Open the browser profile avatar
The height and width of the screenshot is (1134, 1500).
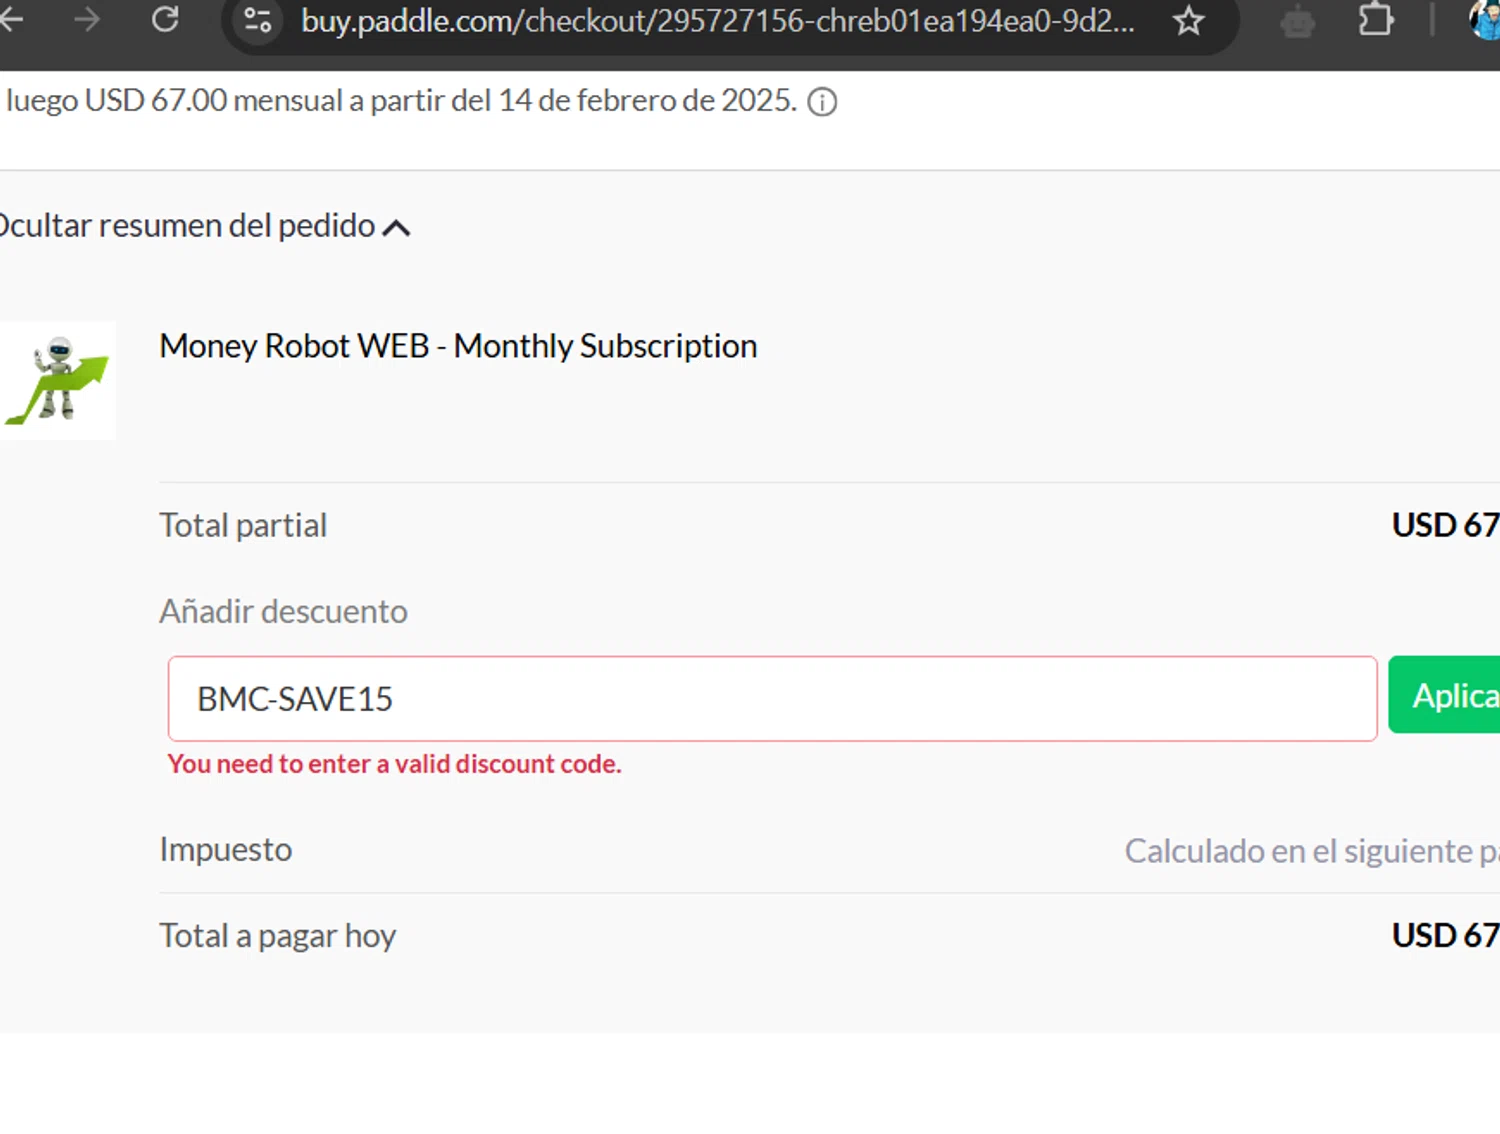[1485, 20]
